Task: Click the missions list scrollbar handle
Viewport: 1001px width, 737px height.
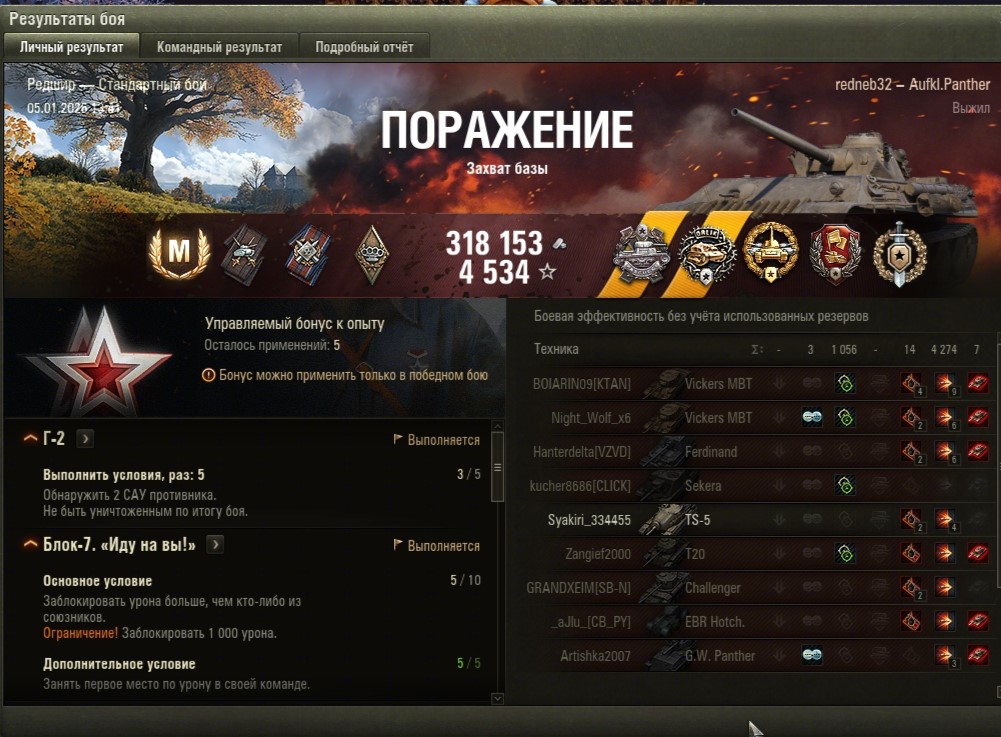Action: (498, 467)
